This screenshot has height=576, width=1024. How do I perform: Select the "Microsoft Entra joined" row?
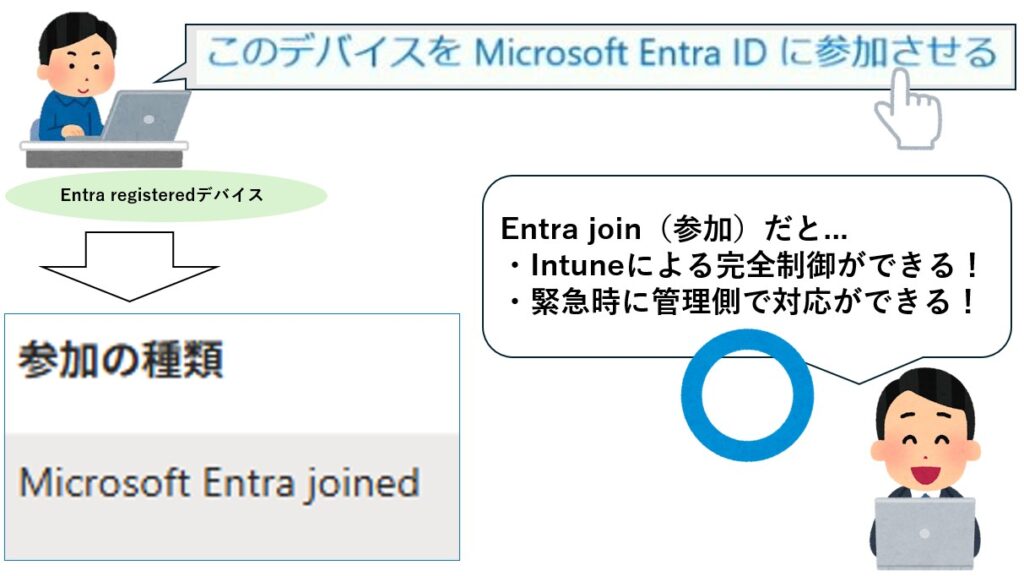[219, 483]
